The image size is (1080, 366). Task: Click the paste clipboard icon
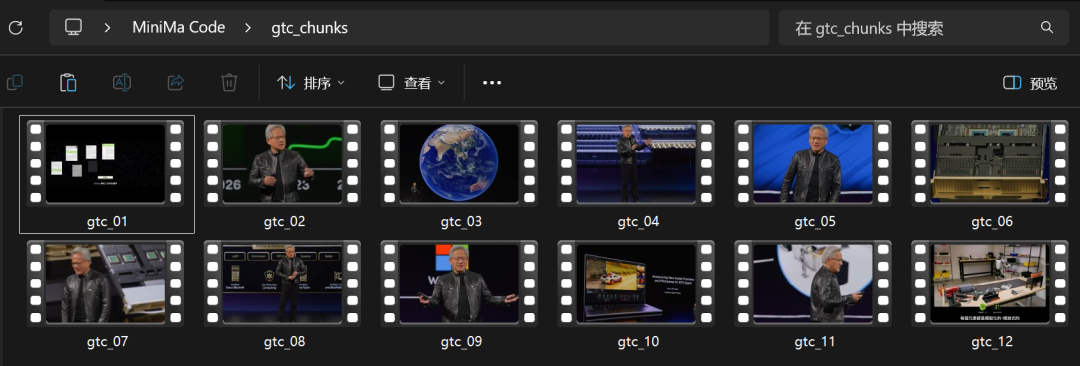(68, 83)
